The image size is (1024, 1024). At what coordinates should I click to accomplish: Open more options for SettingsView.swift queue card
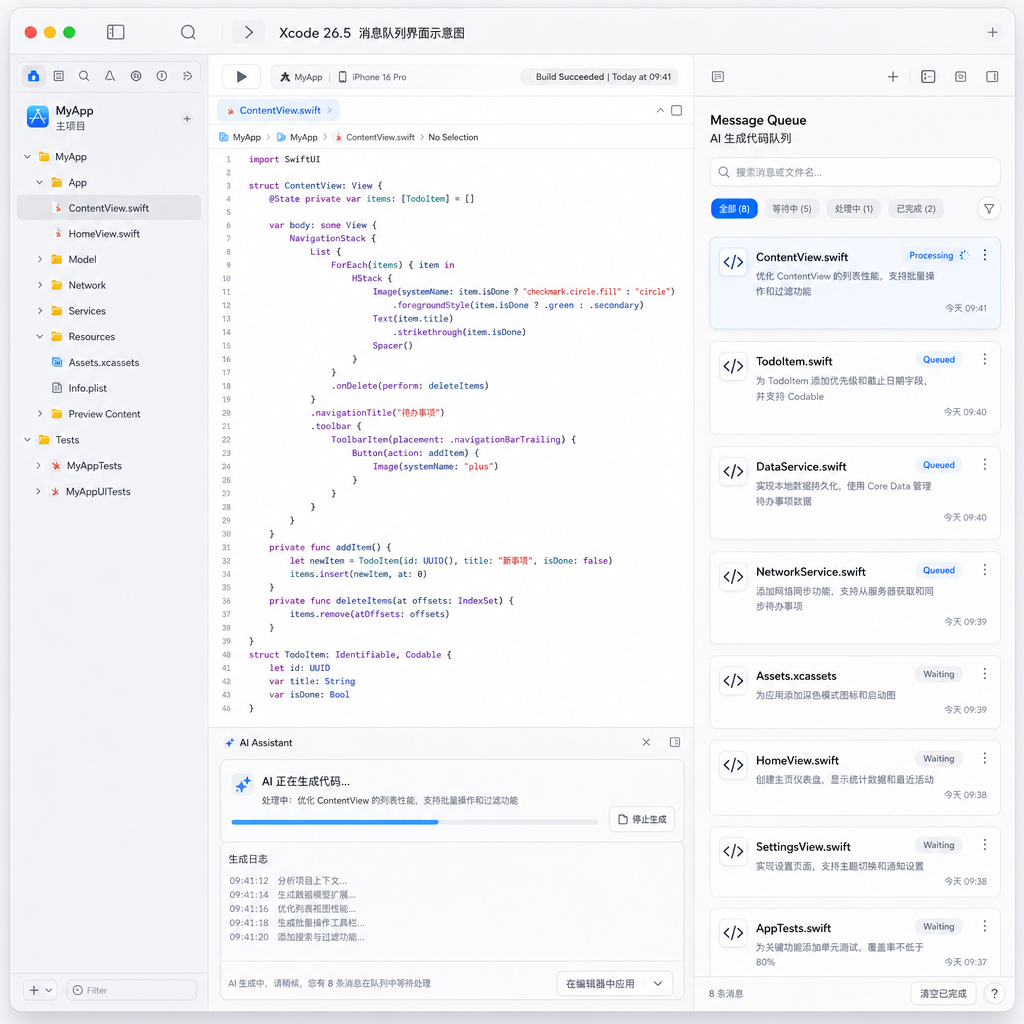[x=985, y=844]
